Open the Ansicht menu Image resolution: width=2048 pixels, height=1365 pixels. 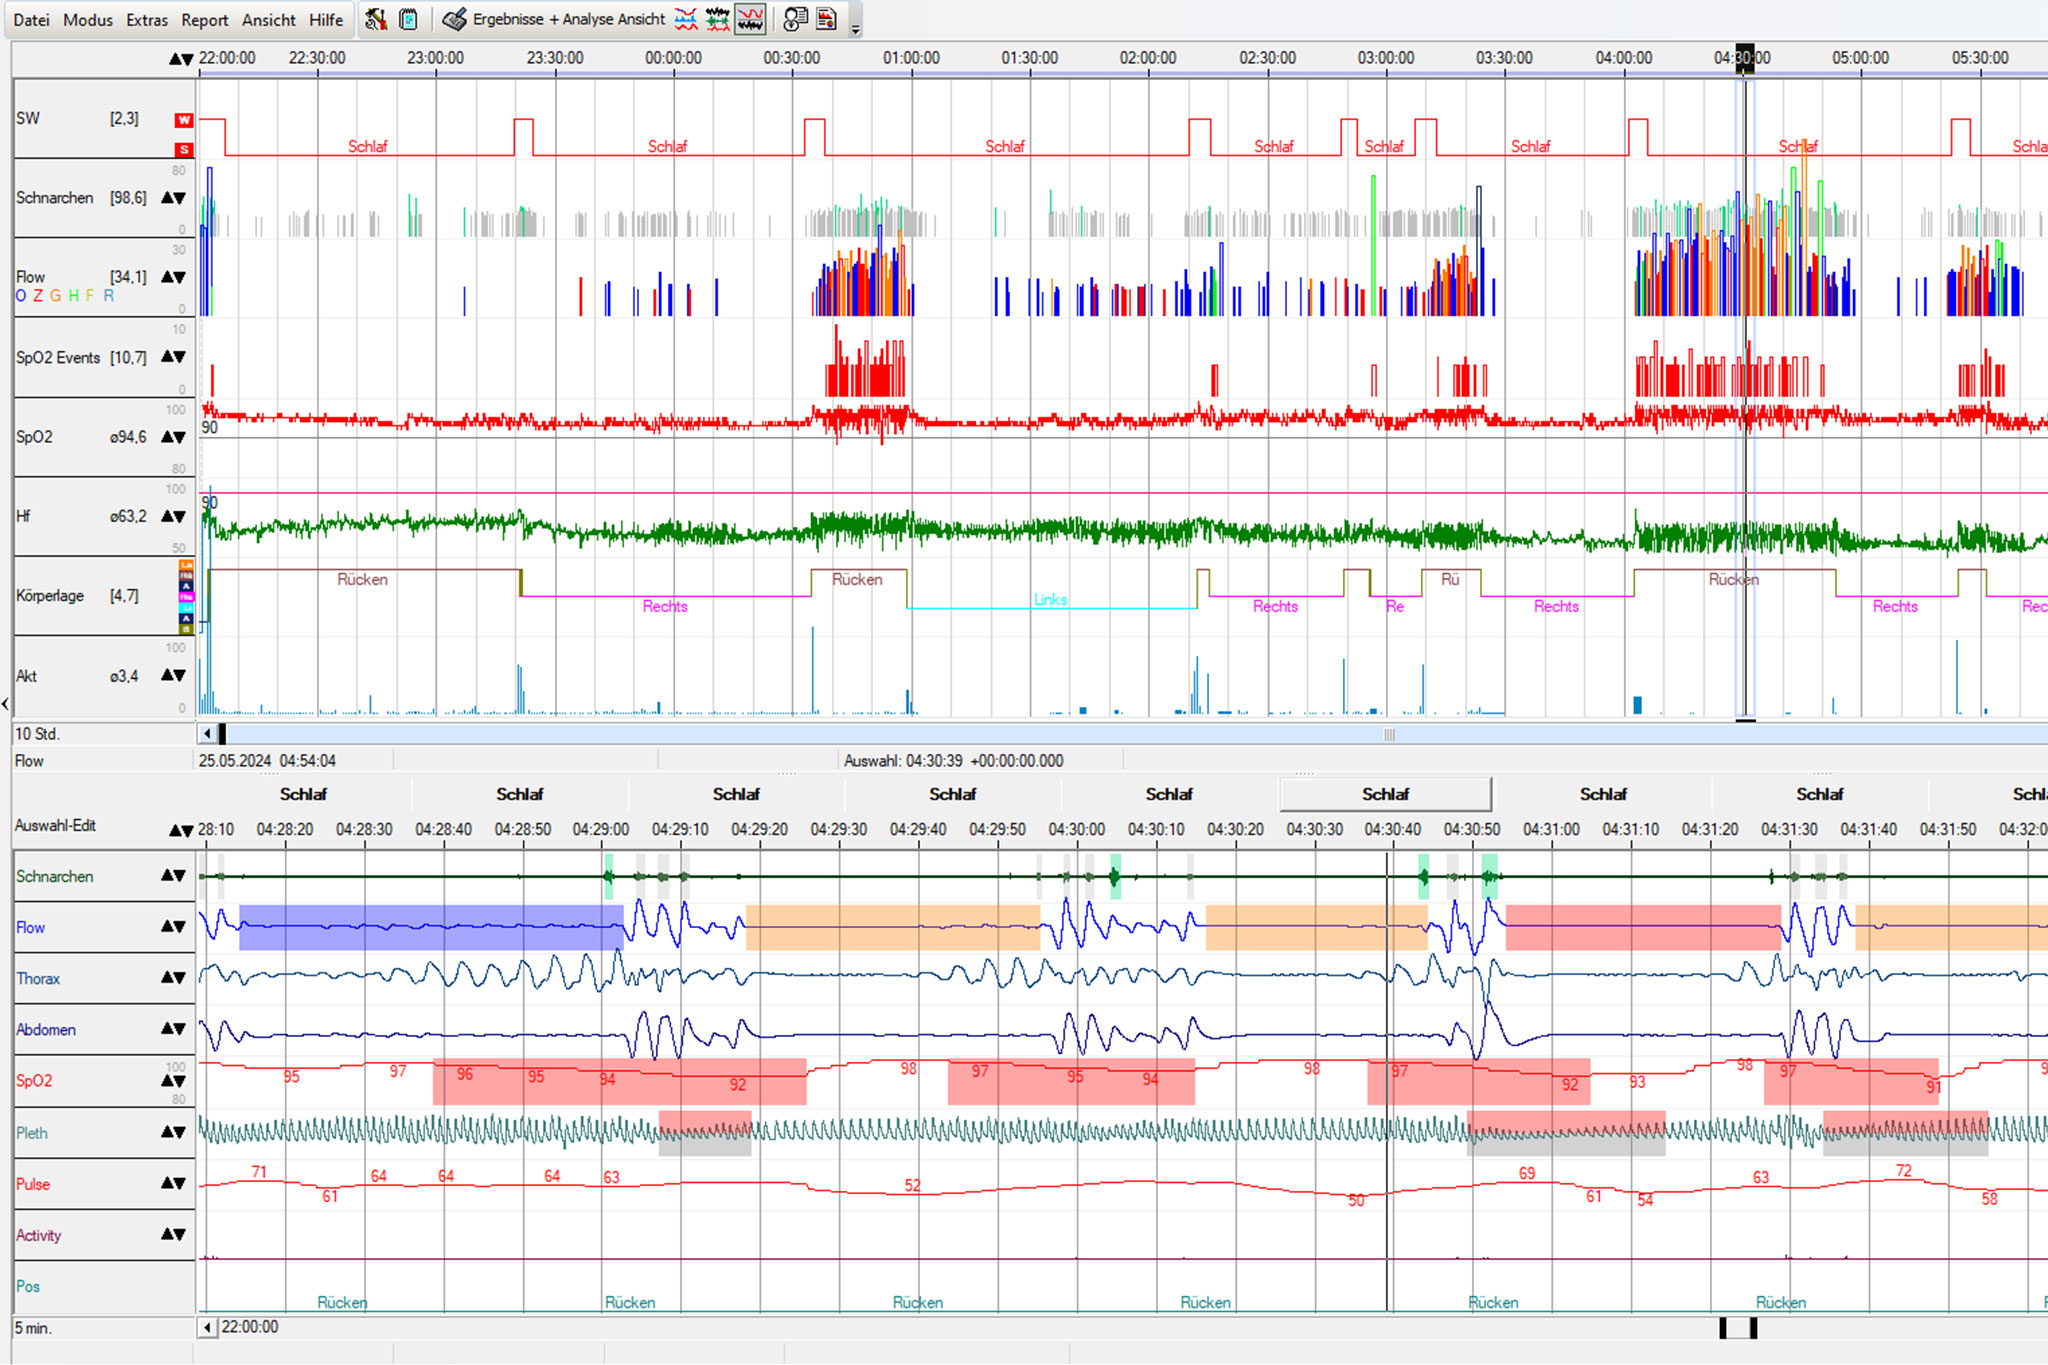coord(269,20)
